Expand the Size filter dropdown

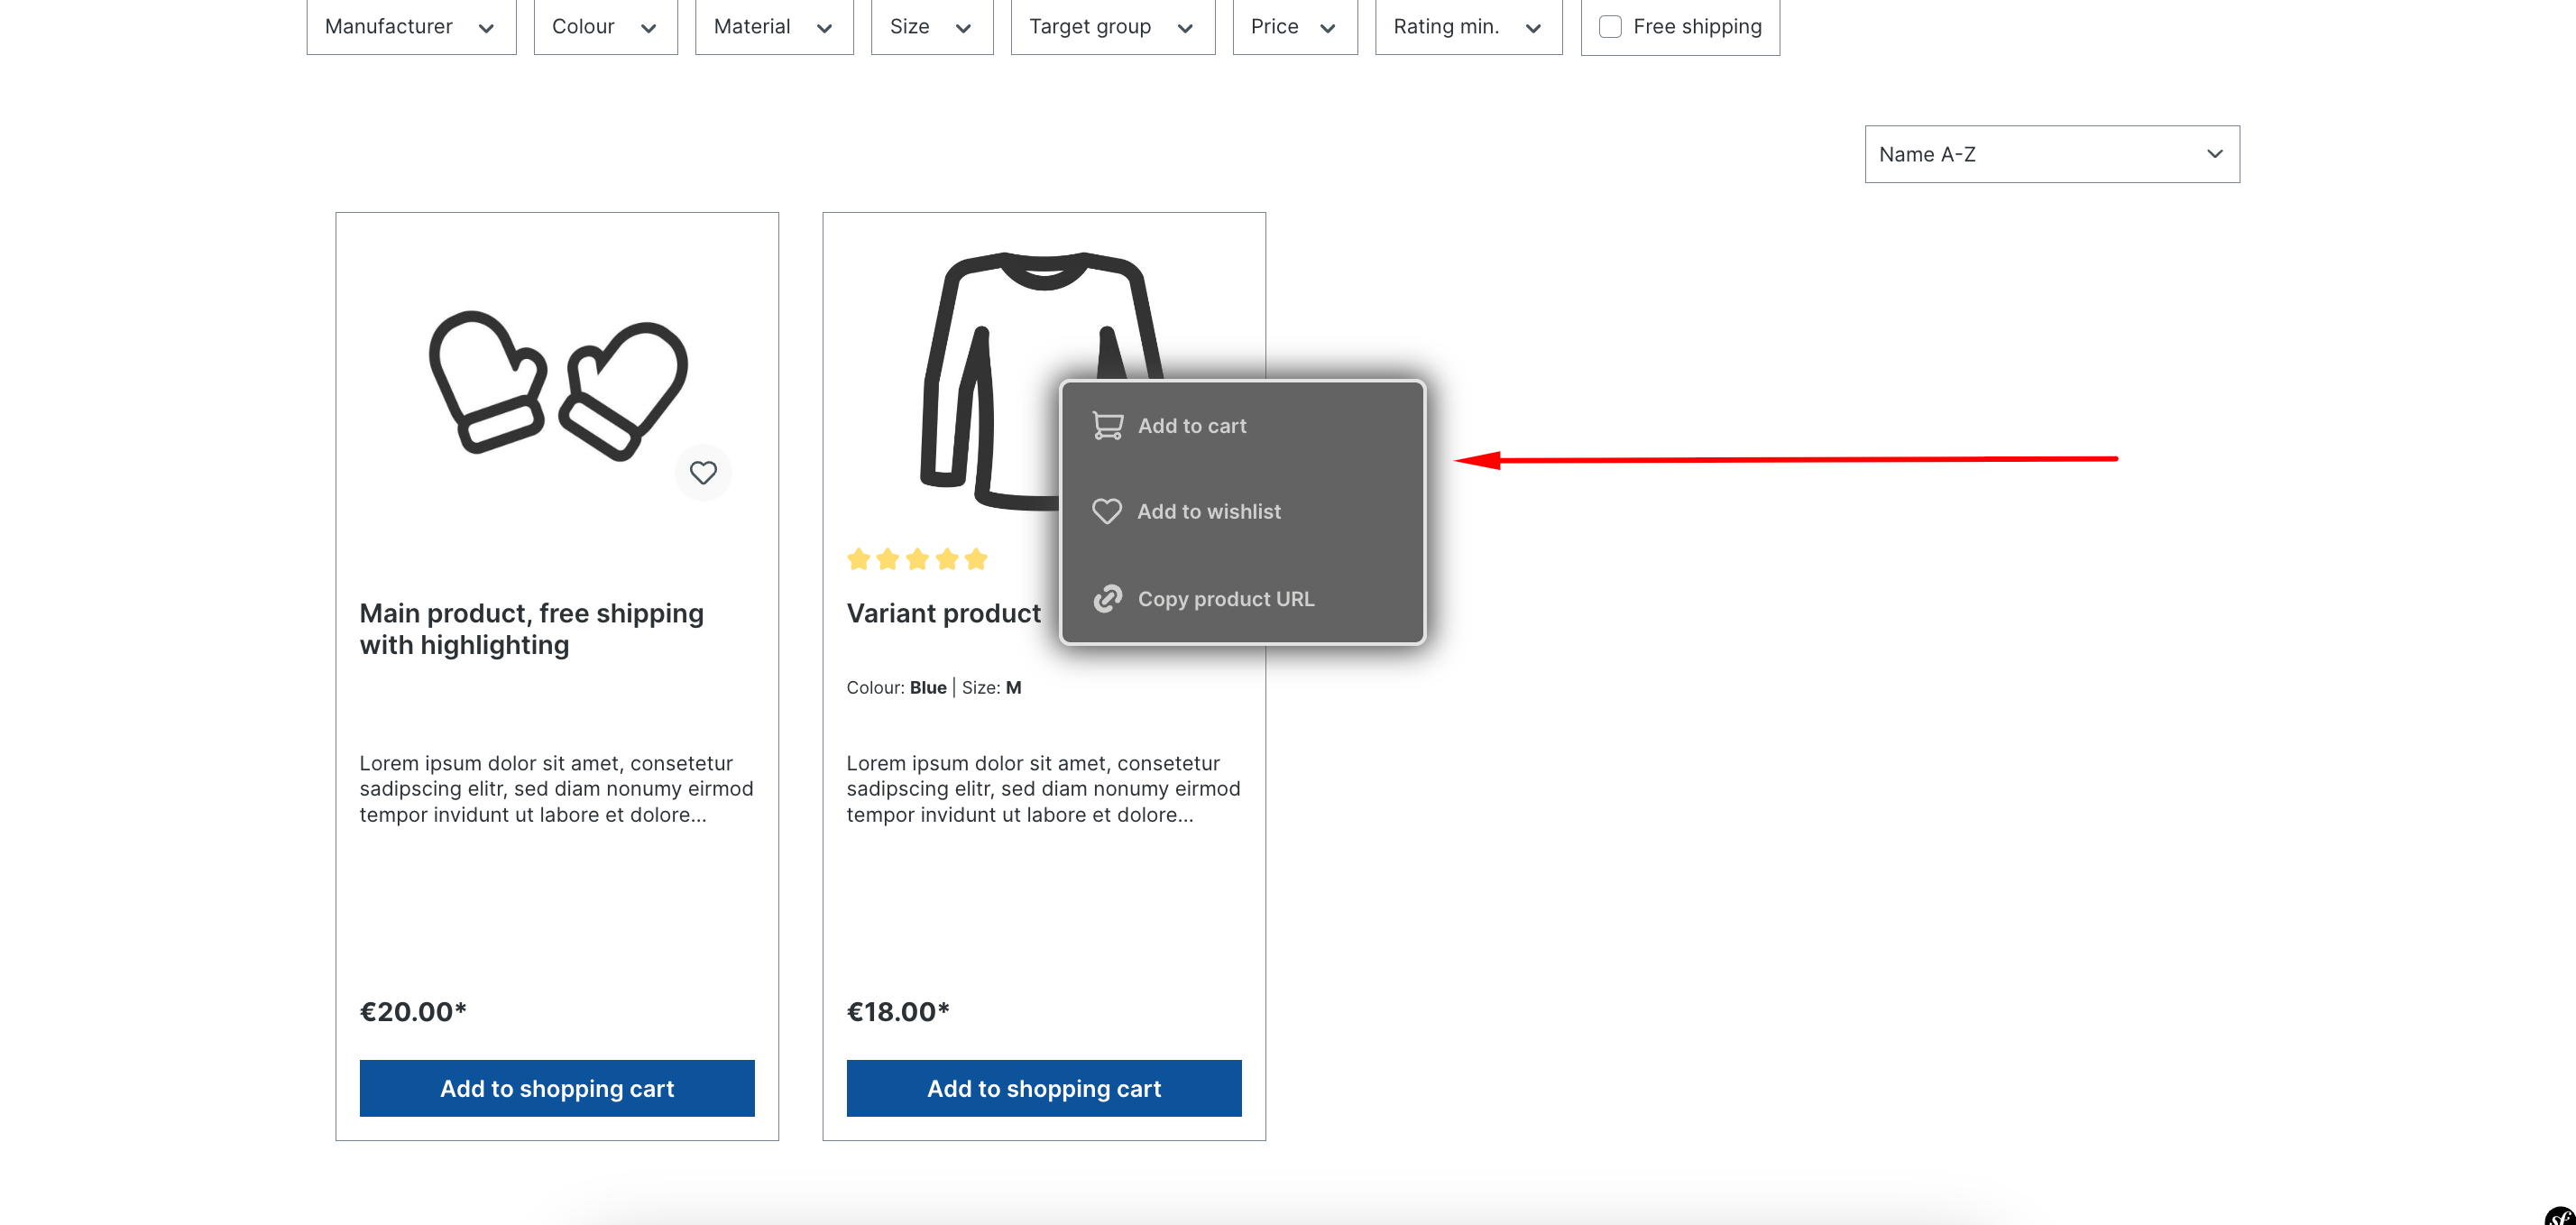(x=932, y=27)
